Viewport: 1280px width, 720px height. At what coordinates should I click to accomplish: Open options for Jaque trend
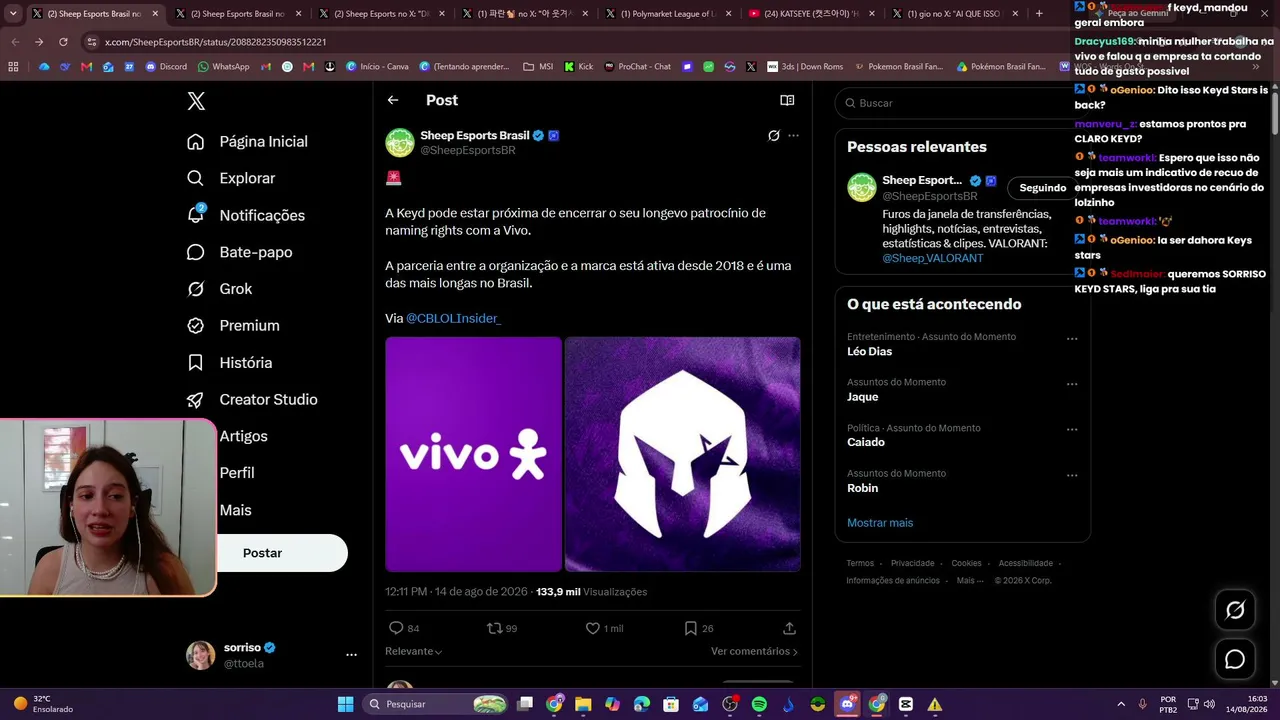1072,384
